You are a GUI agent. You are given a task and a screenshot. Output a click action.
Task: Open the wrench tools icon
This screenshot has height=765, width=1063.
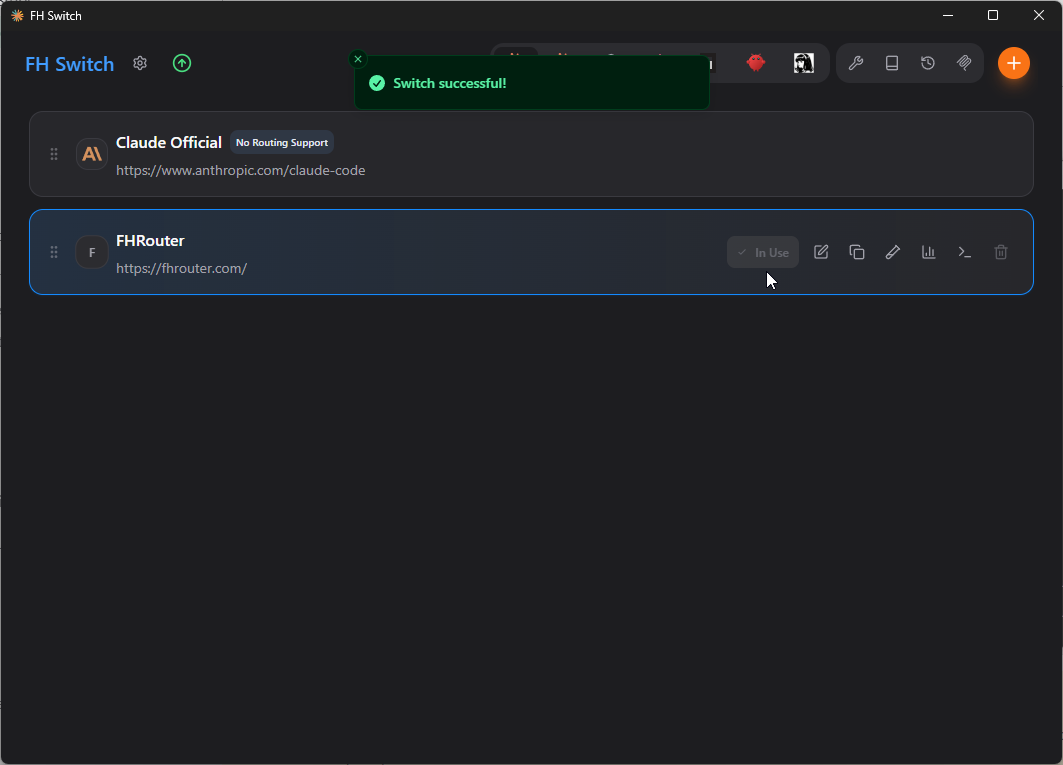[x=856, y=63]
